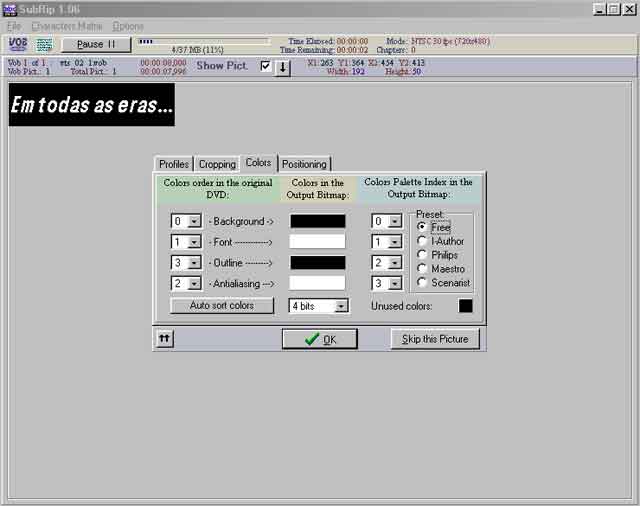This screenshot has height=506, width=640.
Task: Open the Font DVD color order dropdown
Action: click(x=194, y=242)
